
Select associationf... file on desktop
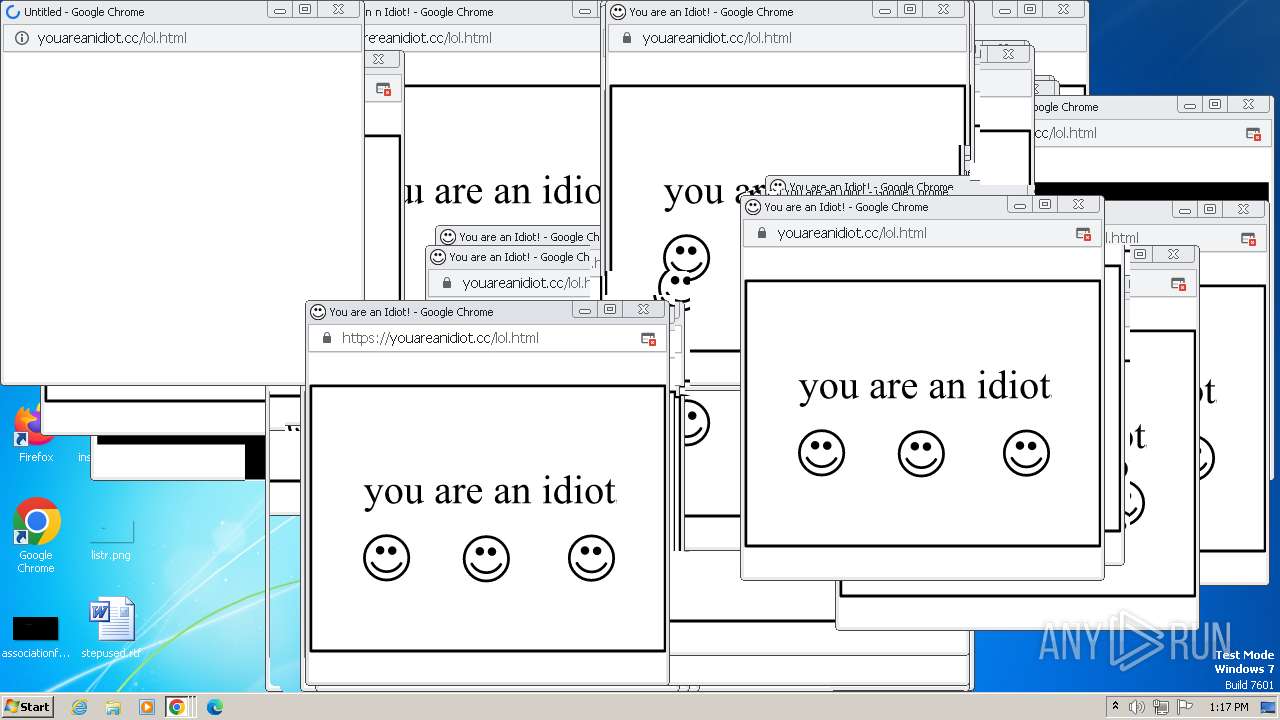(x=36, y=636)
